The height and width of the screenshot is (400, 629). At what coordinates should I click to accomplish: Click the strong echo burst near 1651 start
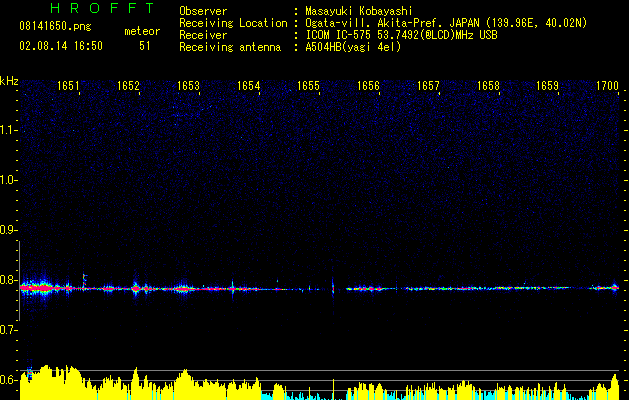38,287
